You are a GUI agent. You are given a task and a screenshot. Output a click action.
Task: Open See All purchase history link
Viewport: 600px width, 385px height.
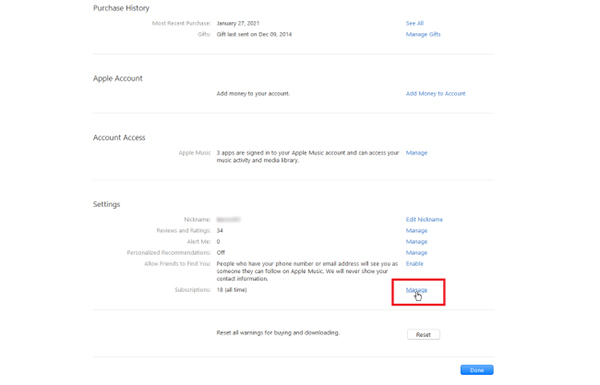click(x=414, y=23)
